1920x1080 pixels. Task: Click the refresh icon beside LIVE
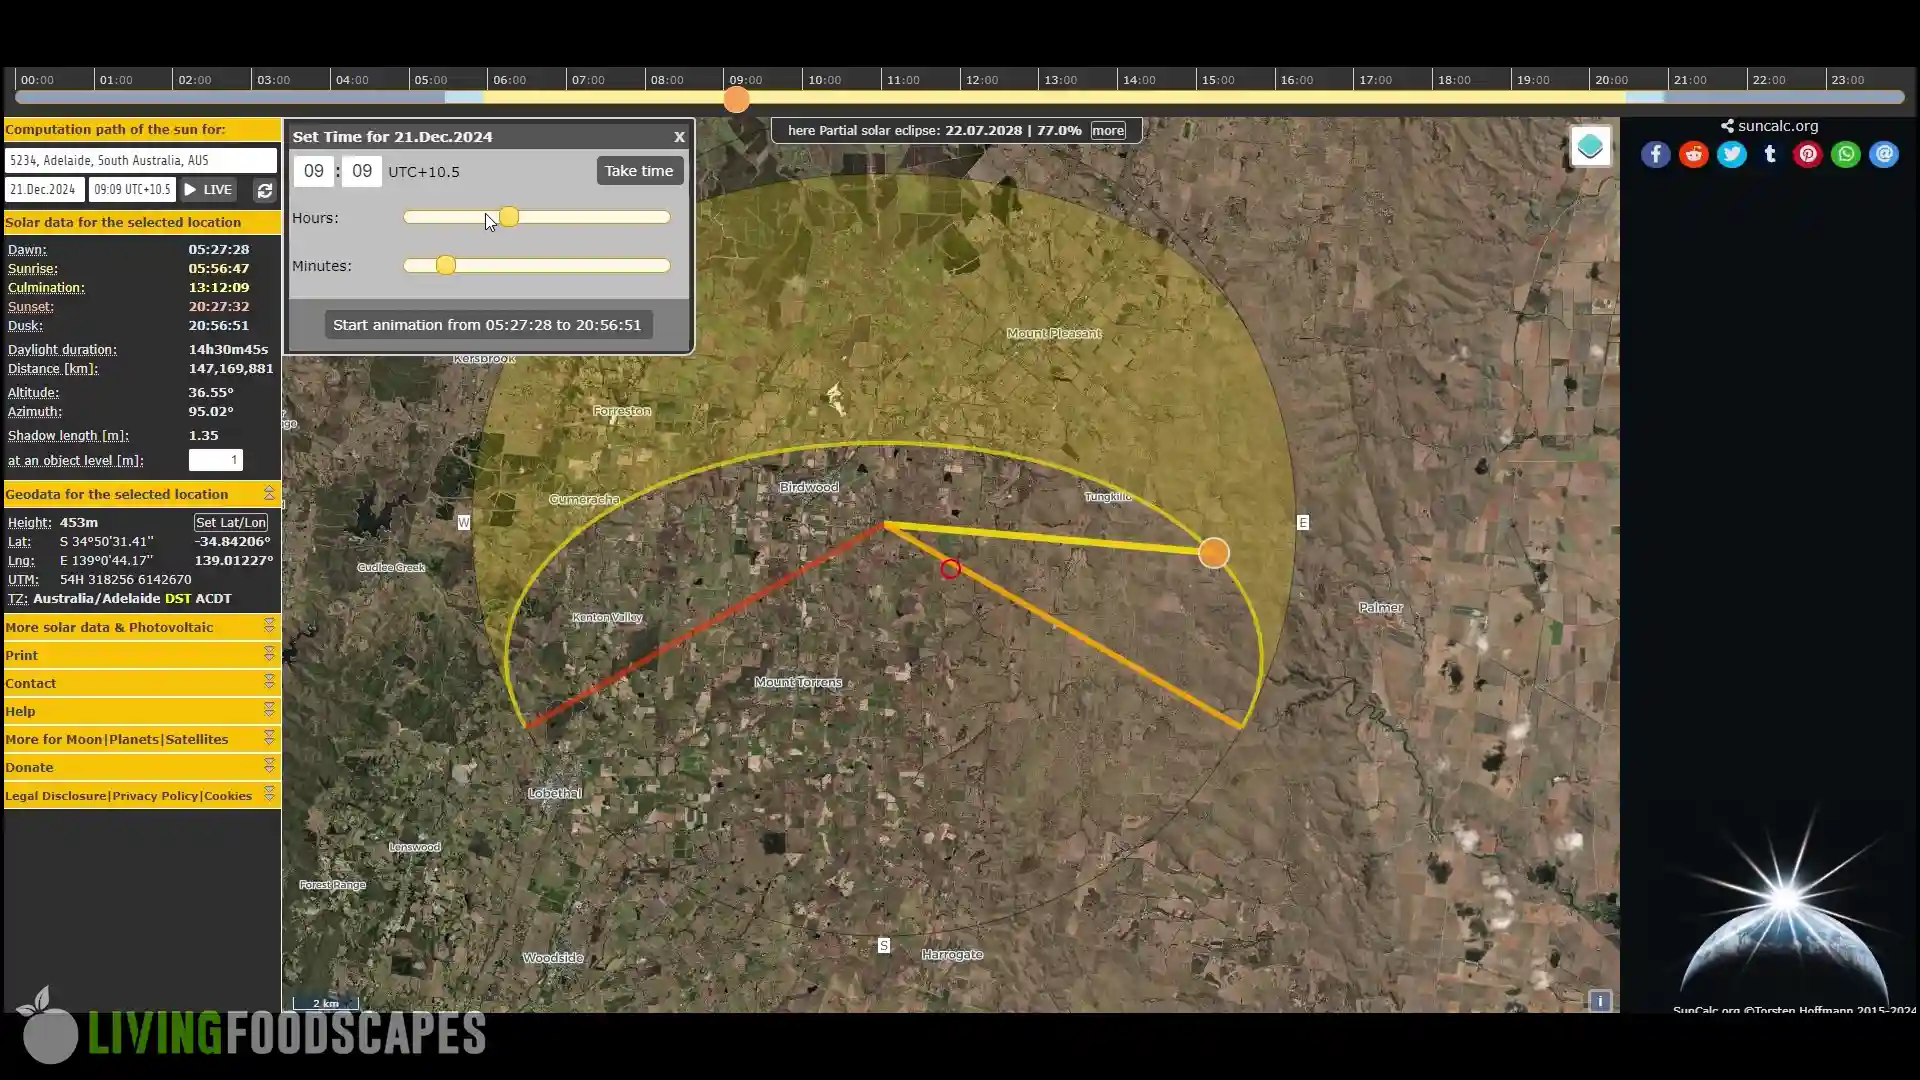pyautogui.click(x=264, y=190)
